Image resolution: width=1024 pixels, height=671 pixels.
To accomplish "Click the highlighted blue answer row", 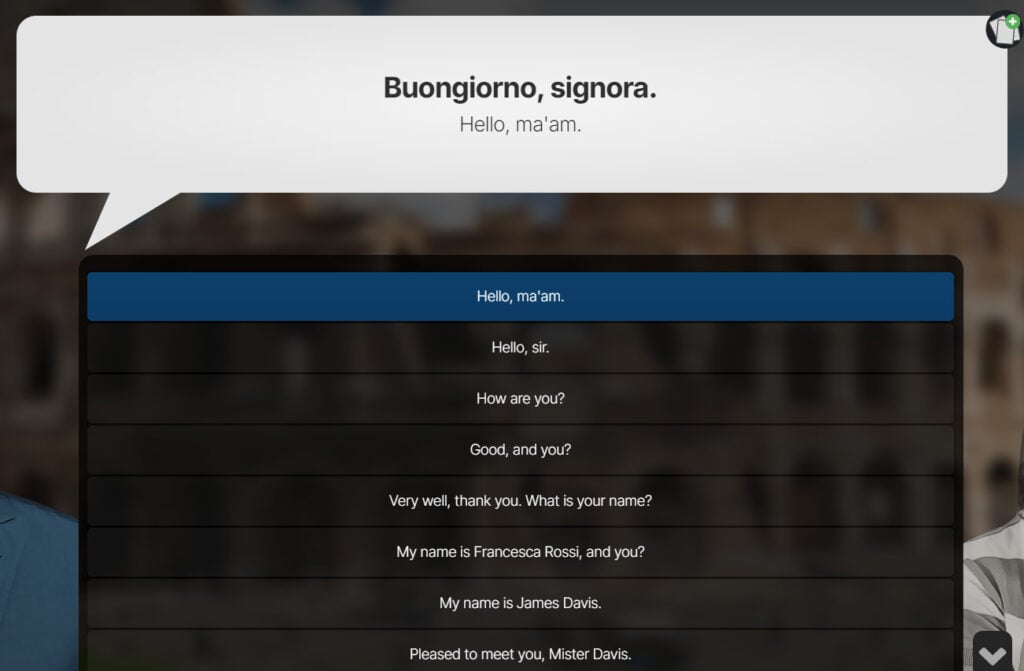I will (x=521, y=296).
